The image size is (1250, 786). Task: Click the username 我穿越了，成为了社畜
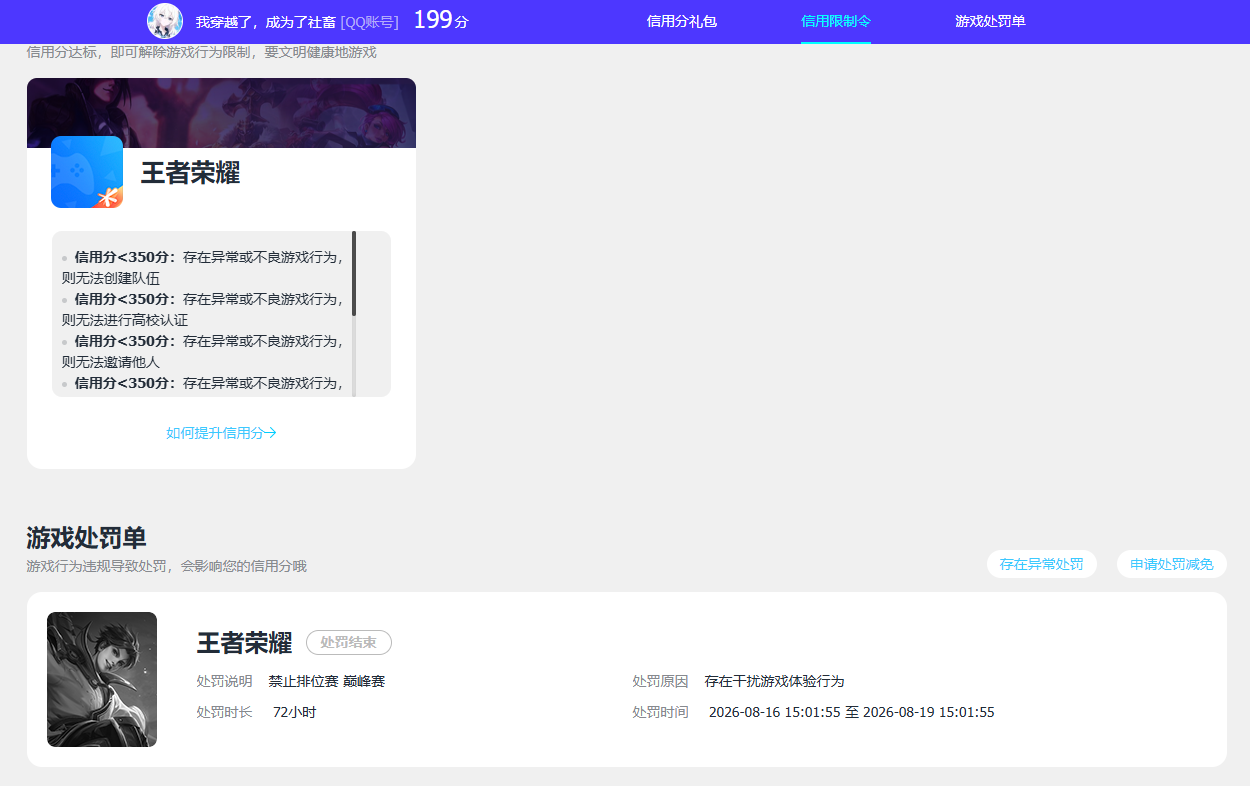[x=265, y=22]
